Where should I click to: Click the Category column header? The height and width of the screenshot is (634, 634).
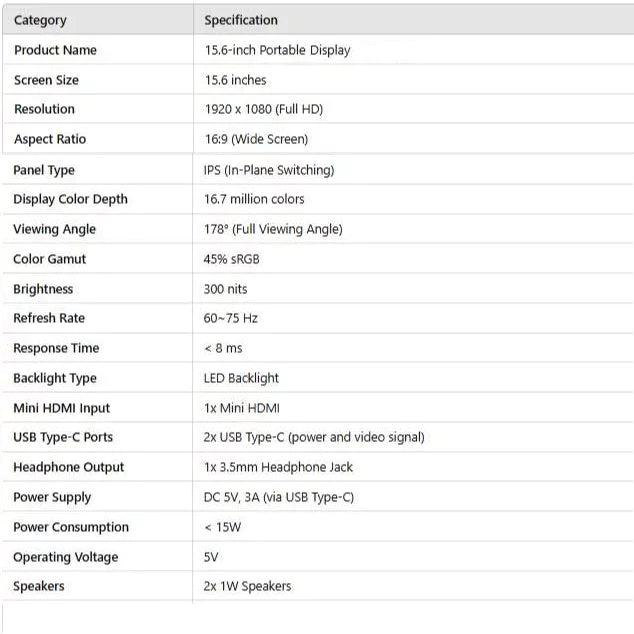pos(40,20)
